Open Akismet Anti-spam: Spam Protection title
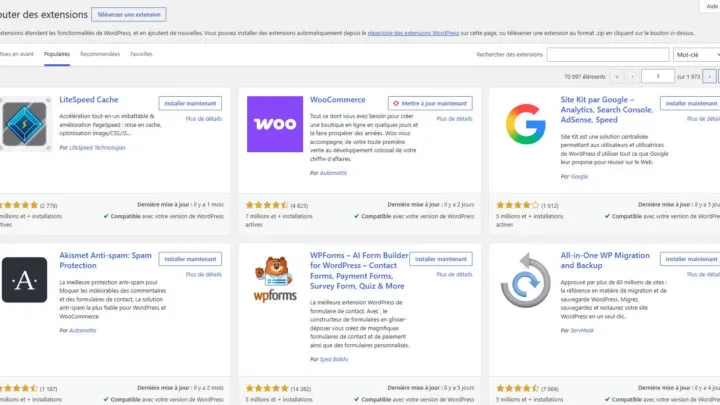This screenshot has width=720, height=405. [x=105, y=260]
